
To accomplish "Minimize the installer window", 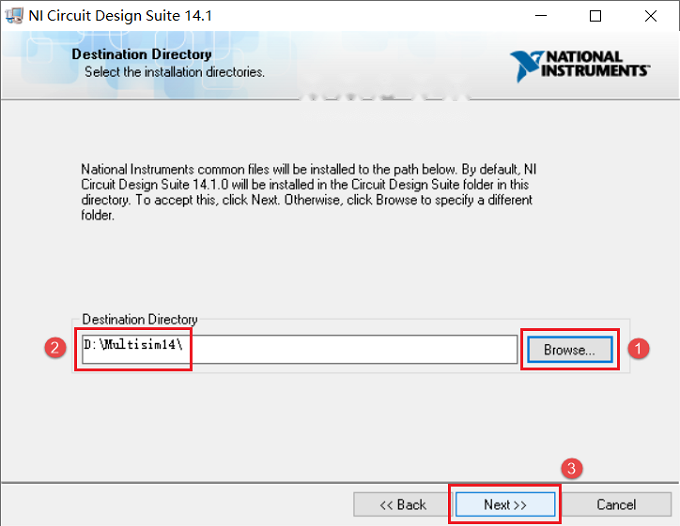I will (541, 16).
